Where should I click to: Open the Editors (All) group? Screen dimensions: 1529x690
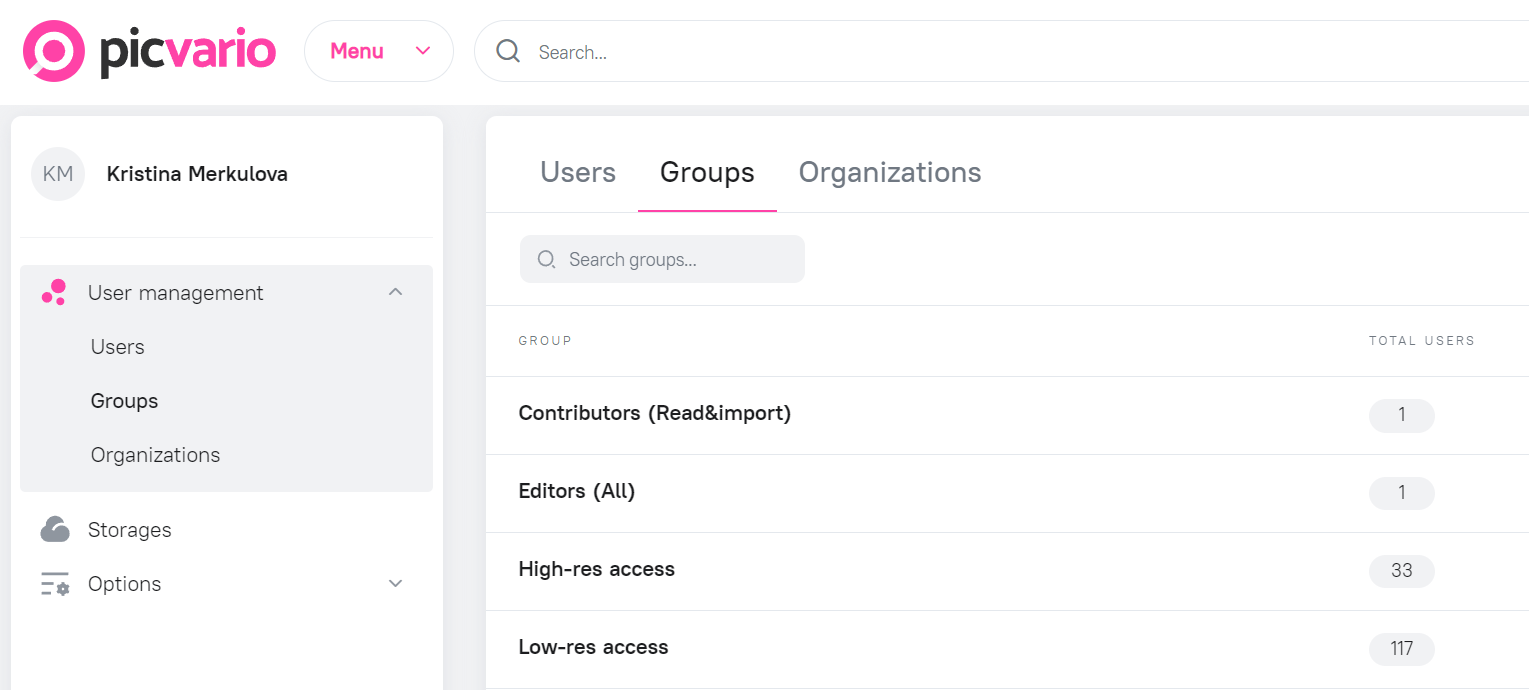(x=577, y=491)
